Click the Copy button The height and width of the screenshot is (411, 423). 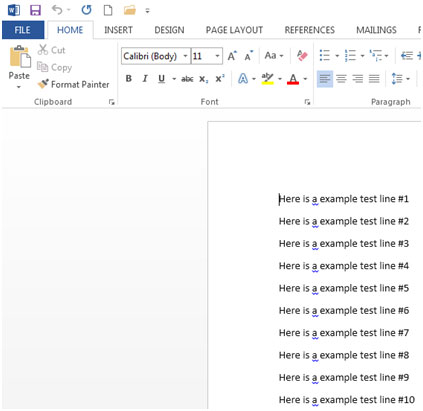pos(54,67)
